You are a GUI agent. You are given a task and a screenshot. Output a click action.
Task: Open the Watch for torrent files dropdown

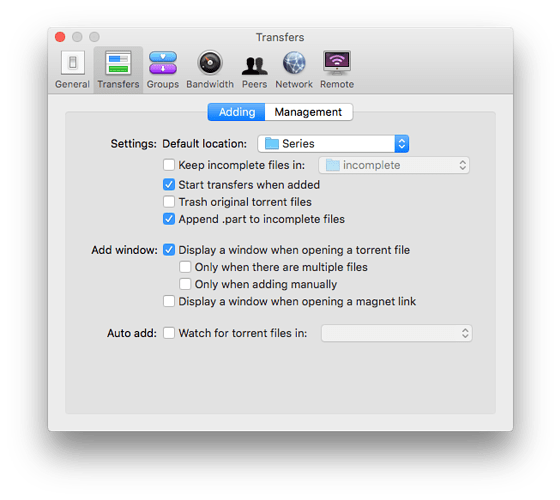point(397,333)
